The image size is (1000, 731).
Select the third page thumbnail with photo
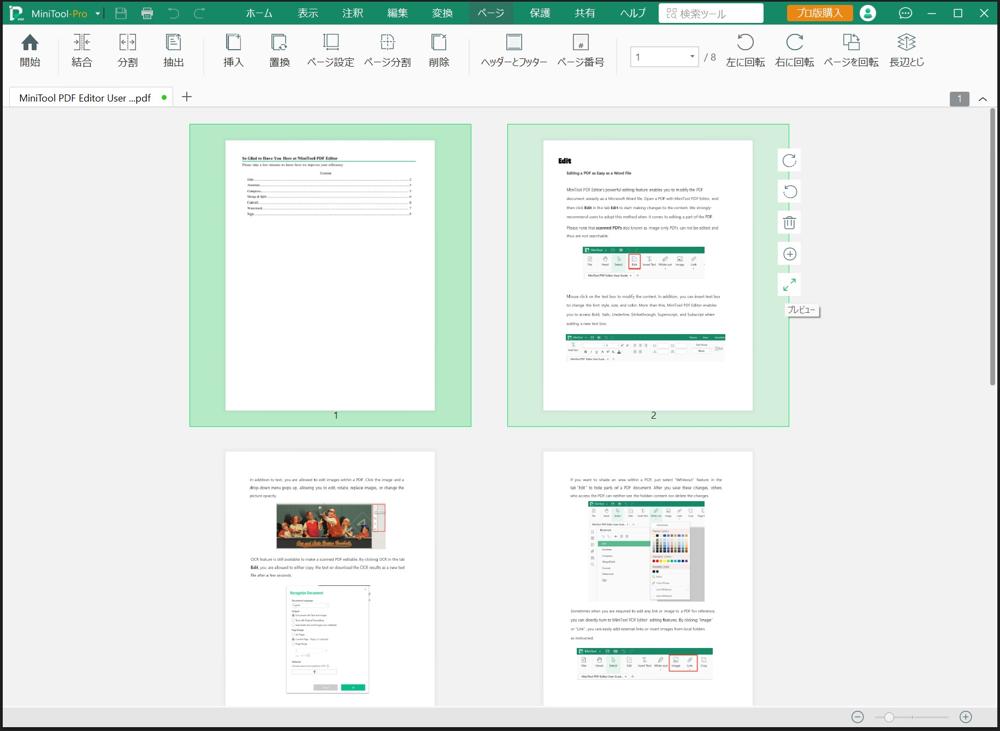(330, 579)
